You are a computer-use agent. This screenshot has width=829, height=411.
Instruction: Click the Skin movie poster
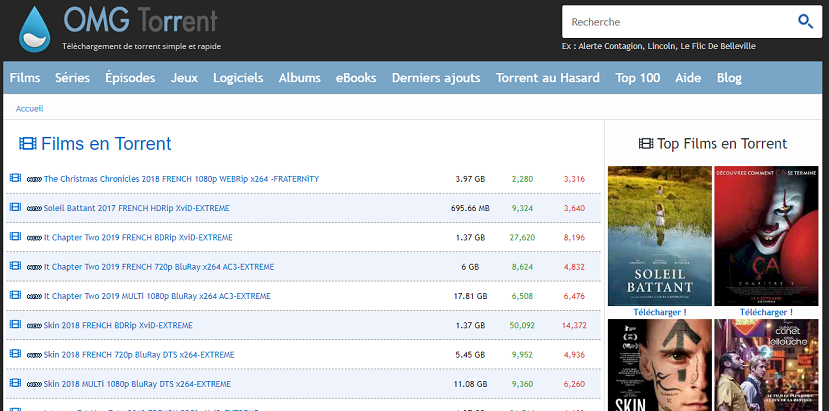[660, 364]
